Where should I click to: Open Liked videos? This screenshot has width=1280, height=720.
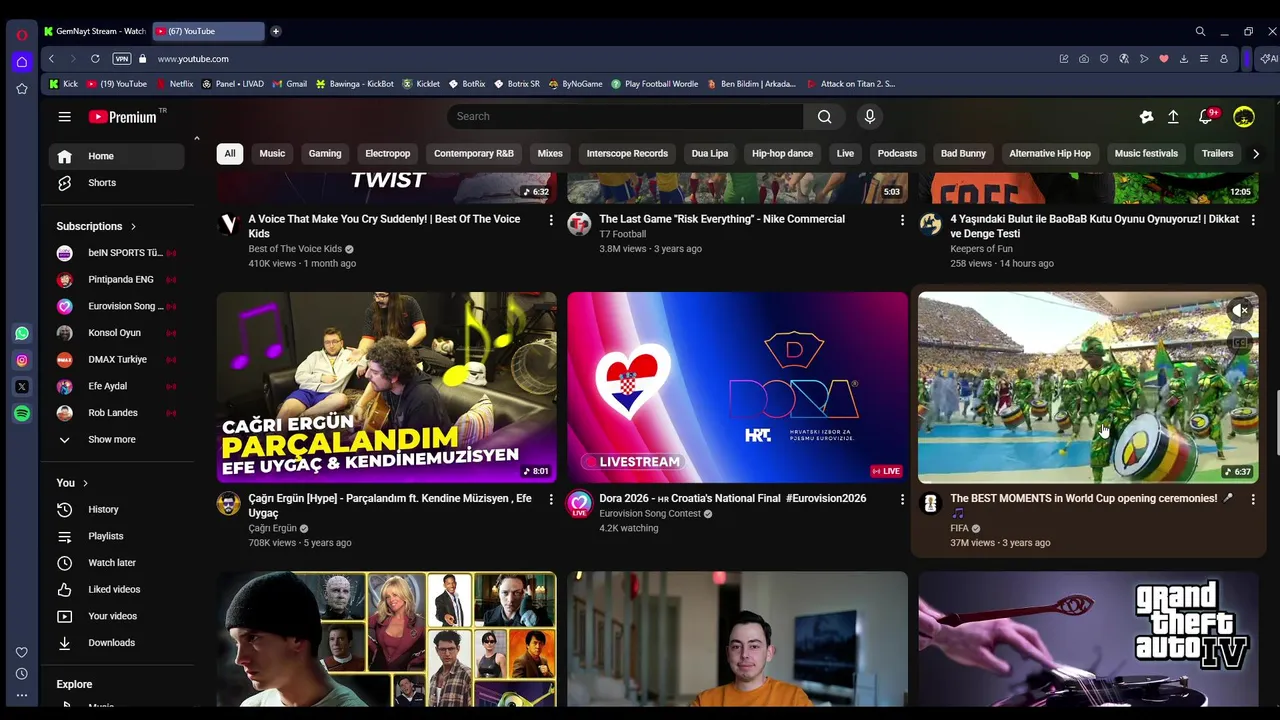click(x=116, y=589)
